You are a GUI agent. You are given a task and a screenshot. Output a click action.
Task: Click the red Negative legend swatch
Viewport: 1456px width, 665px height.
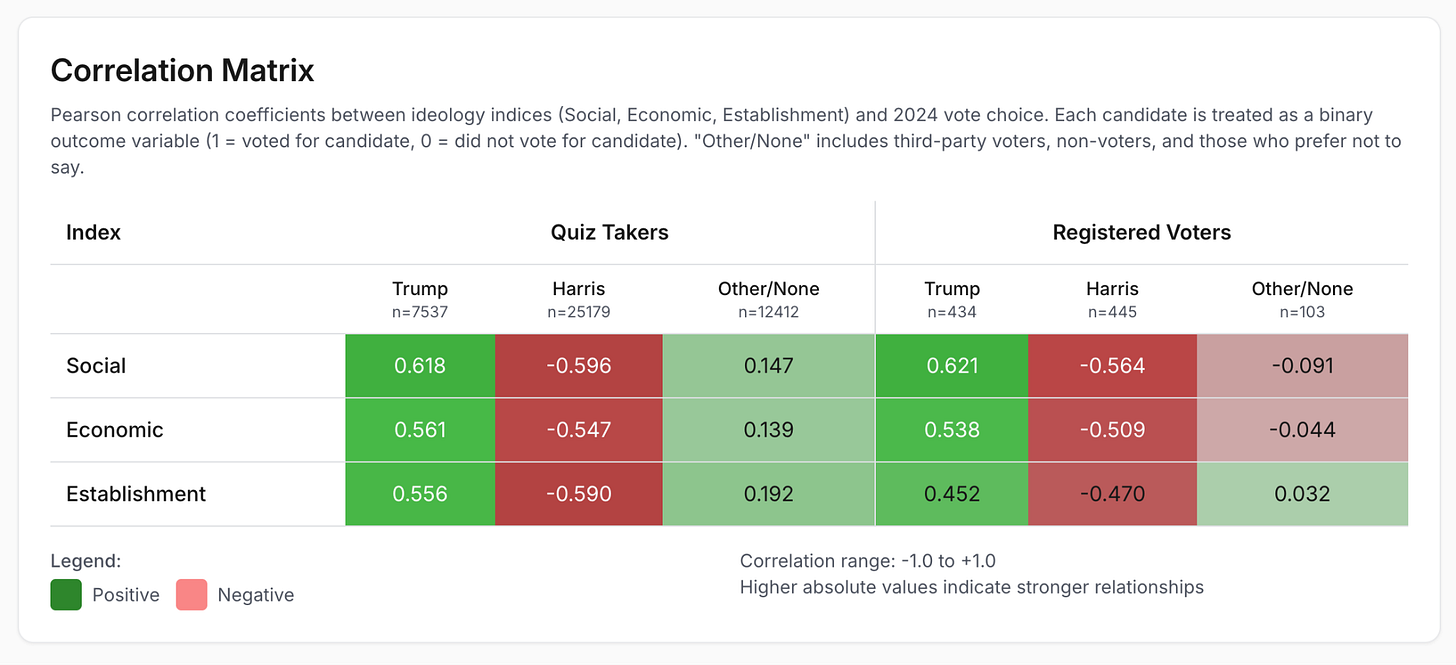(x=191, y=594)
